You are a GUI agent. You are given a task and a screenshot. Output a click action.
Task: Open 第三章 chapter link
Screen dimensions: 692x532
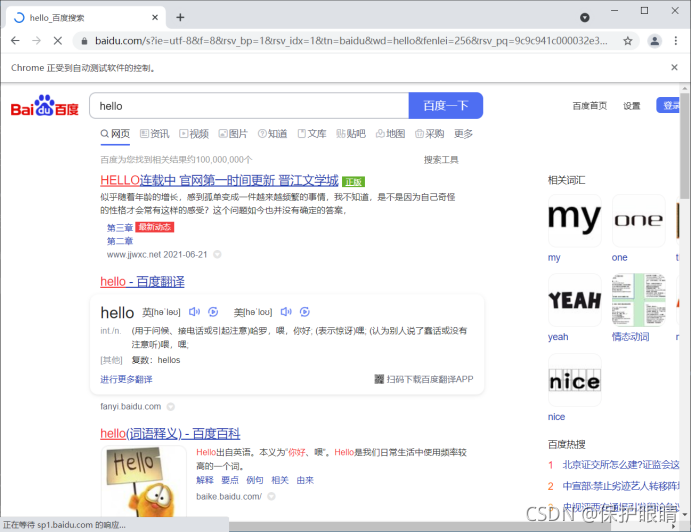coord(120,227)
